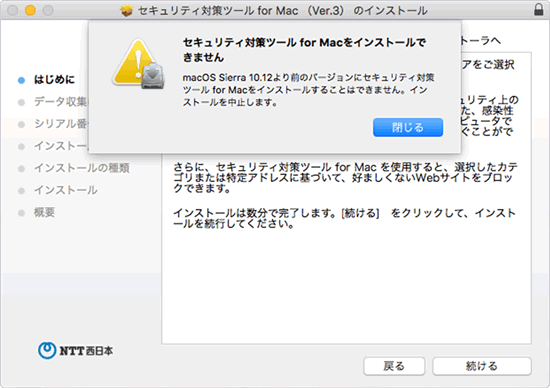Image resolution: width=550 pixels, height=388 pixels.
Task: Select the はじめに step in sidebar
Action: [54, 80]
